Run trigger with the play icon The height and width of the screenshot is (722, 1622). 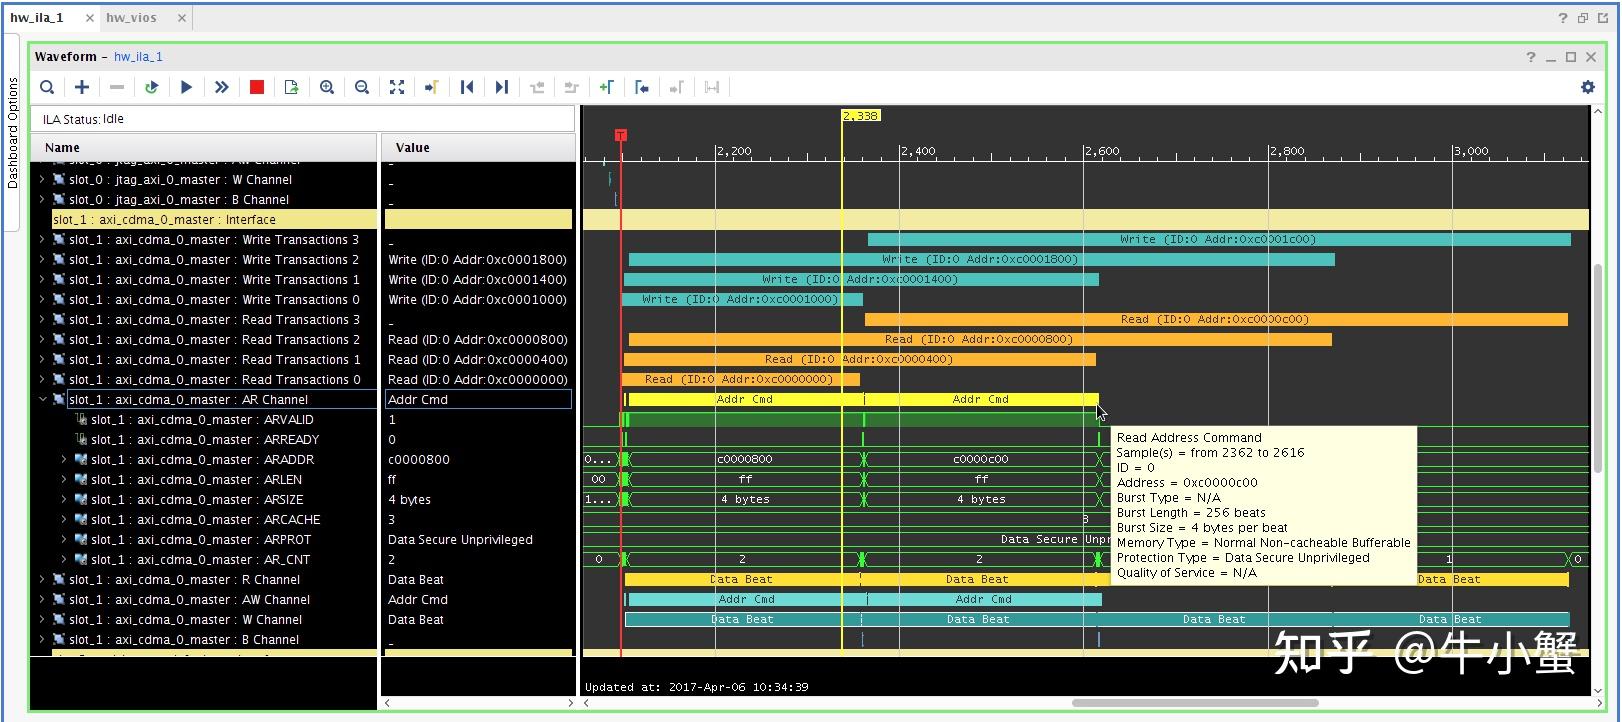186,88
